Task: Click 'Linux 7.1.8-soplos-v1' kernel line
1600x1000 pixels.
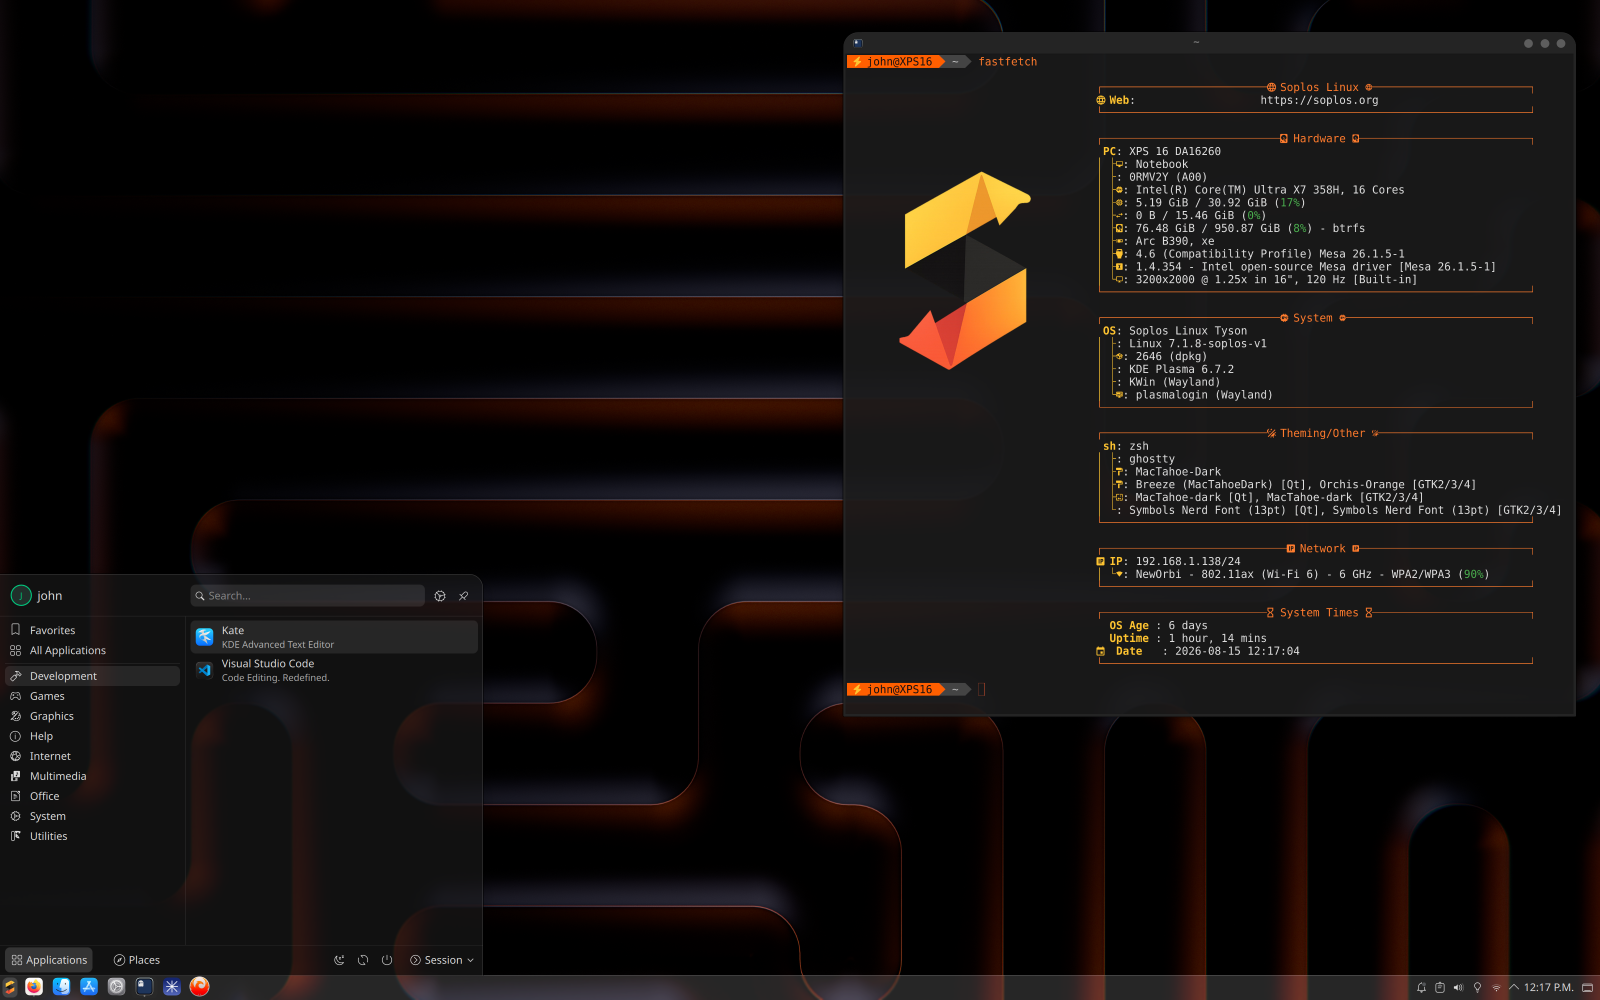Action: pyautogui.click(x=1198, y=344)
